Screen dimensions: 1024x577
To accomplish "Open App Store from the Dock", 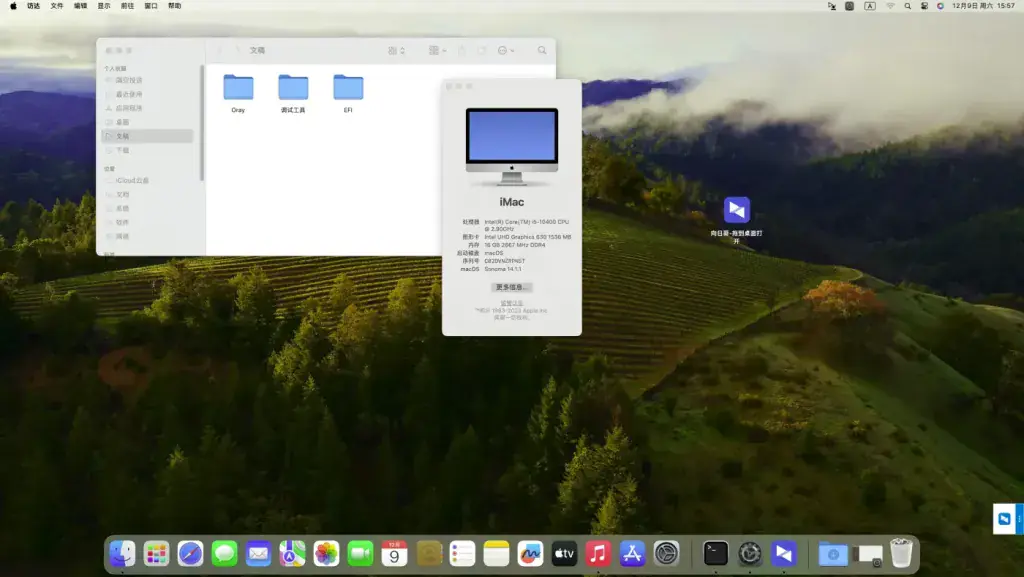I will (x=632, y=554).
